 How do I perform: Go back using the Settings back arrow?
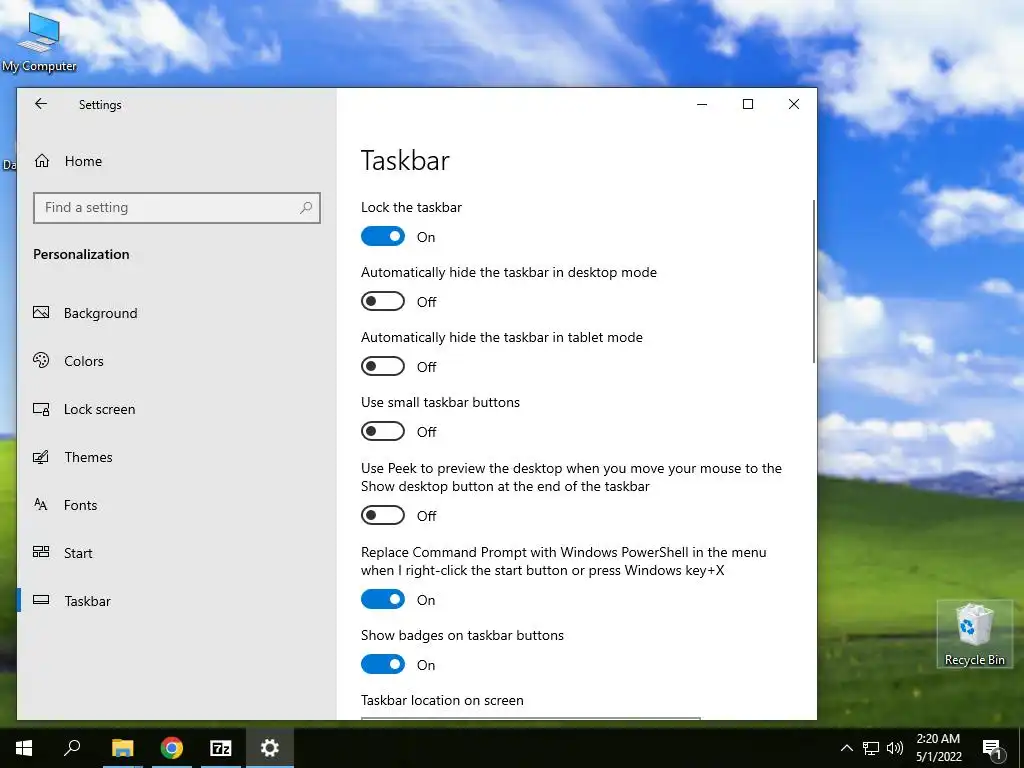click(40, 104)
